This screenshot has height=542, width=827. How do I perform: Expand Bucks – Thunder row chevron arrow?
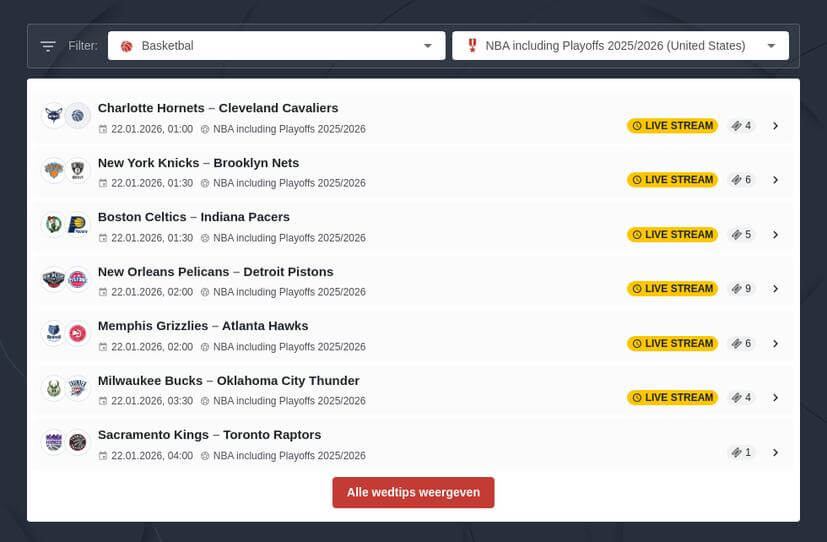775,398
